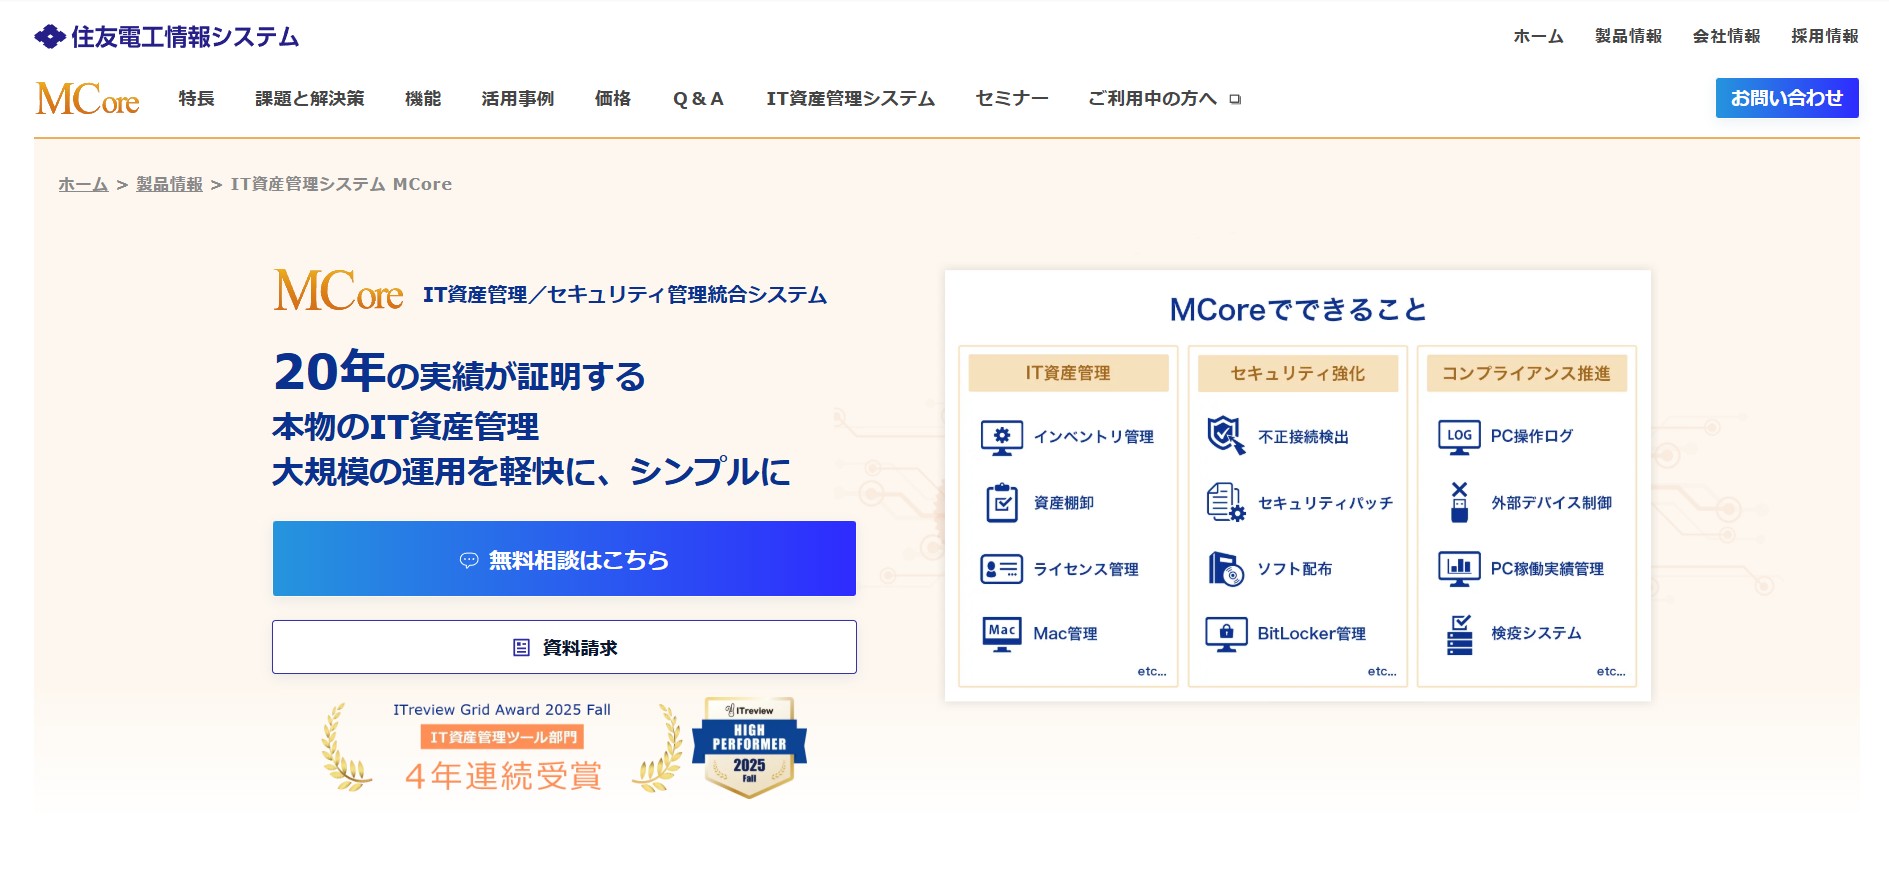Go to ホーム in the top utility links
The image size is (1889, 893).
tap(1539, 36)
